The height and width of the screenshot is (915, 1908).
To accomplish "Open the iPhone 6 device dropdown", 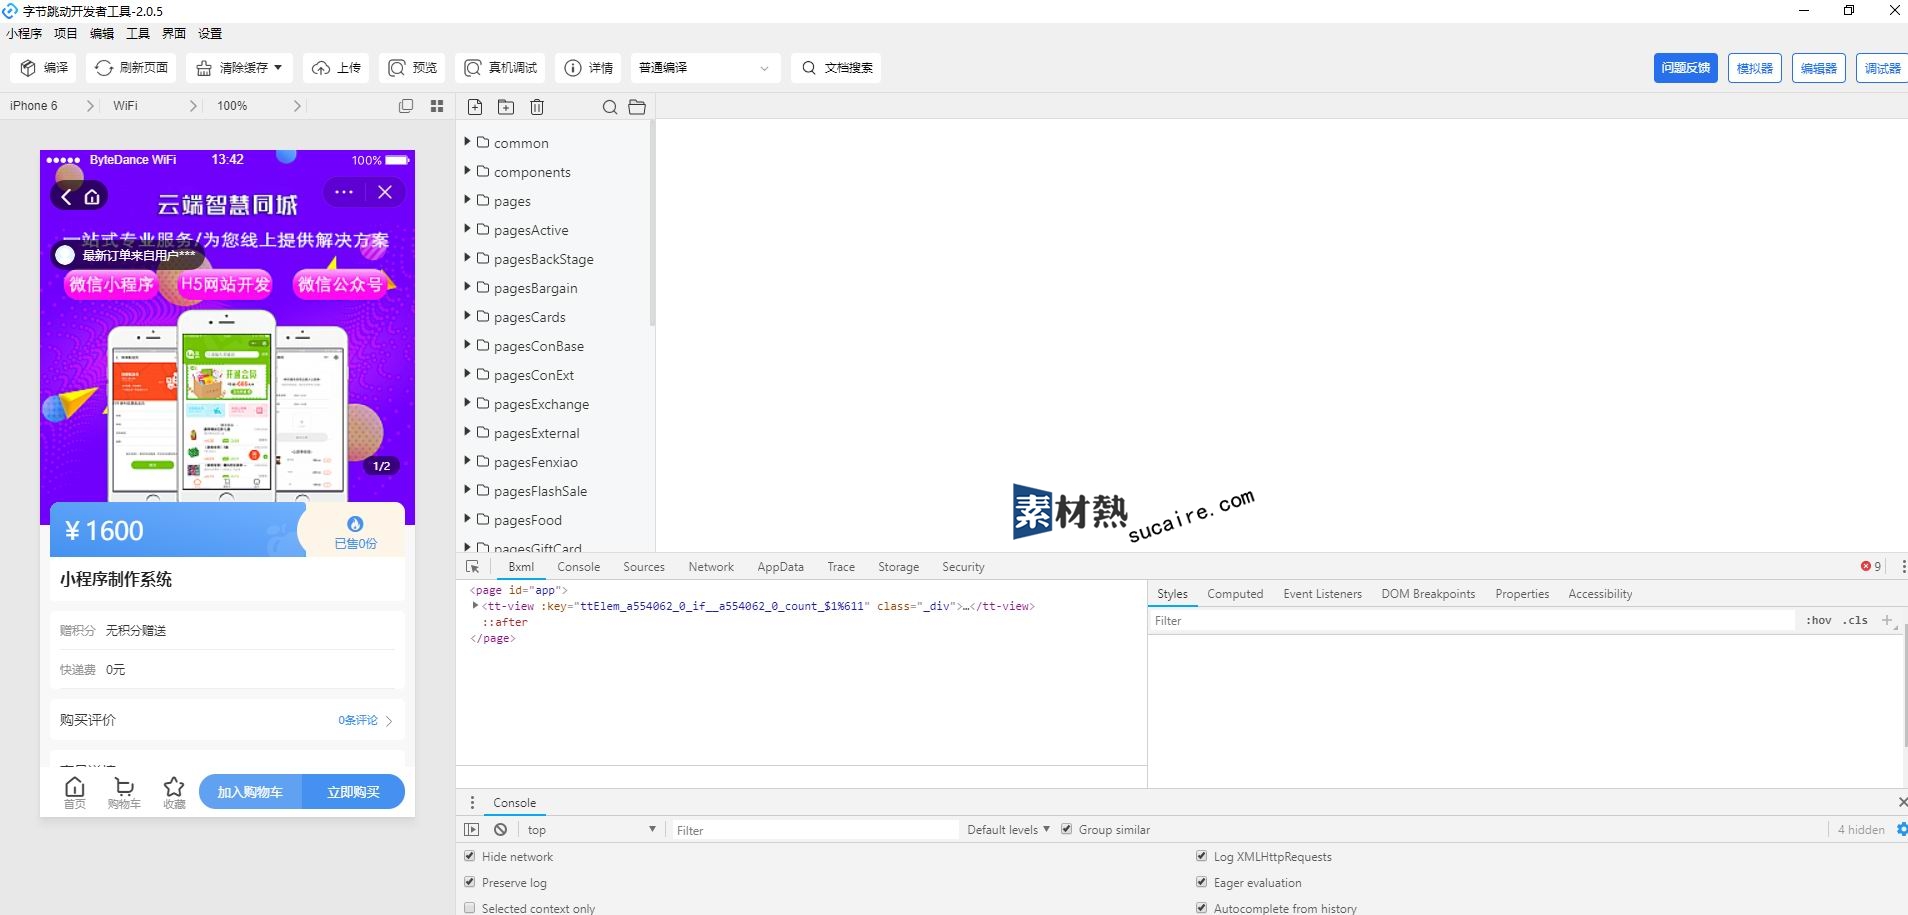I will 52,106.
